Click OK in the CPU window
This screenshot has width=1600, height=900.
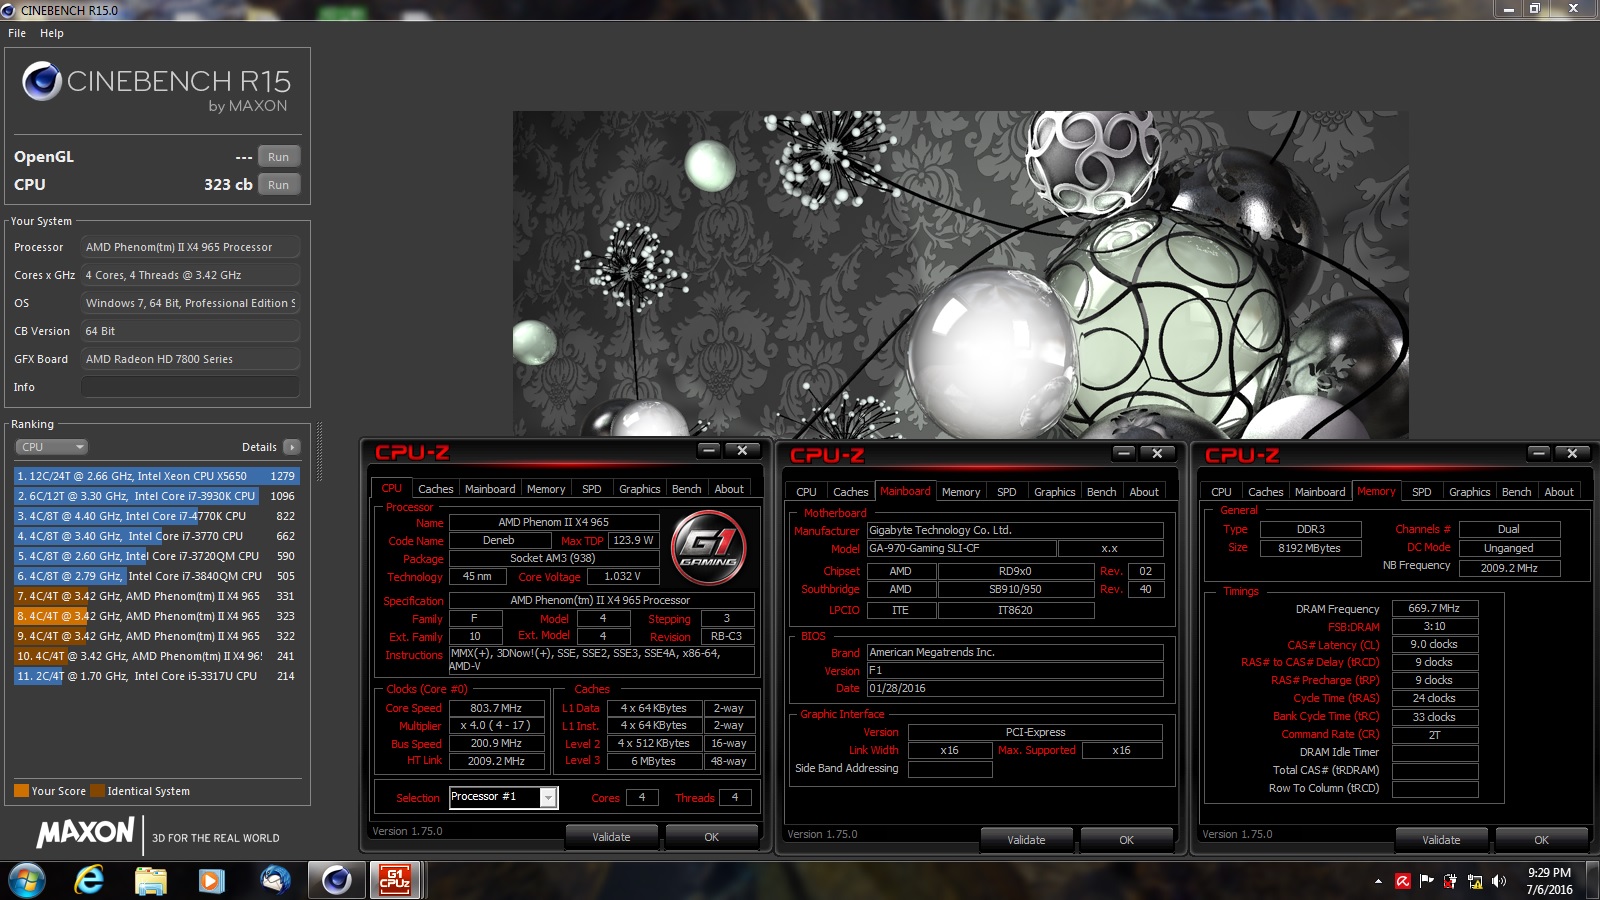pyautogui.click(x=711, y=837)
